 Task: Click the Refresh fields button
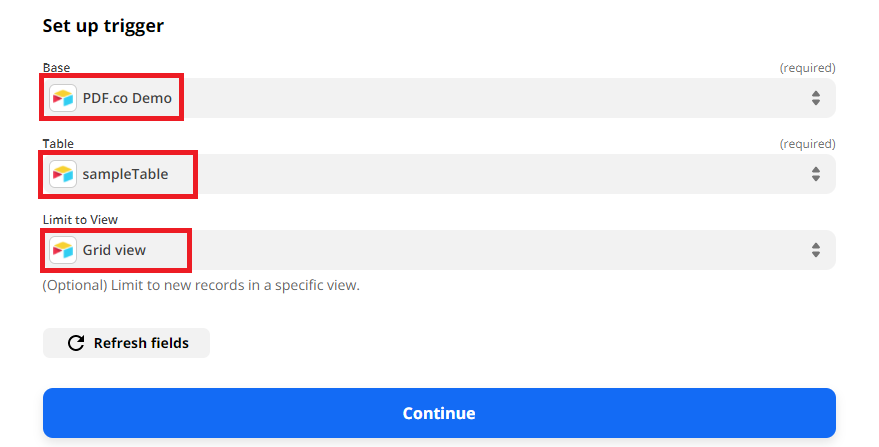click(126, 343)
